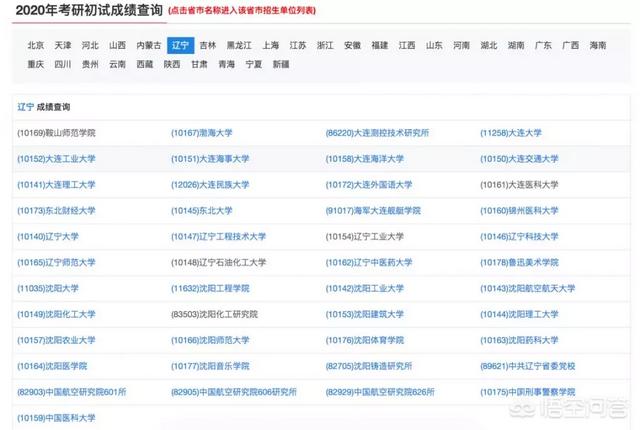The height and width of the screenshot is (430, 640).
Task: Open (10159)中国医科大学 link
Action: tap(56, 418)
